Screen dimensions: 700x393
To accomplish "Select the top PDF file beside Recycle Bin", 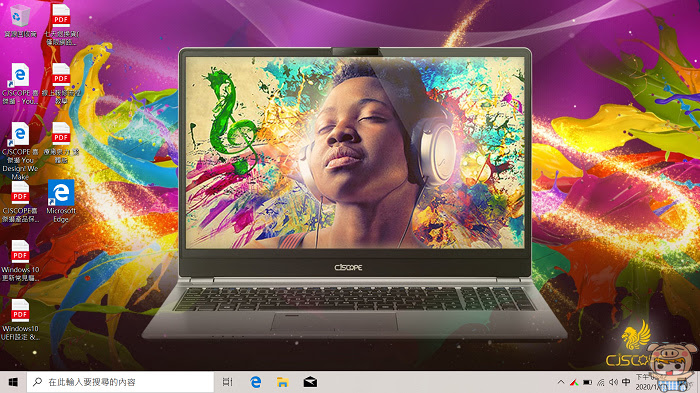I will click(x=61, y=25).
